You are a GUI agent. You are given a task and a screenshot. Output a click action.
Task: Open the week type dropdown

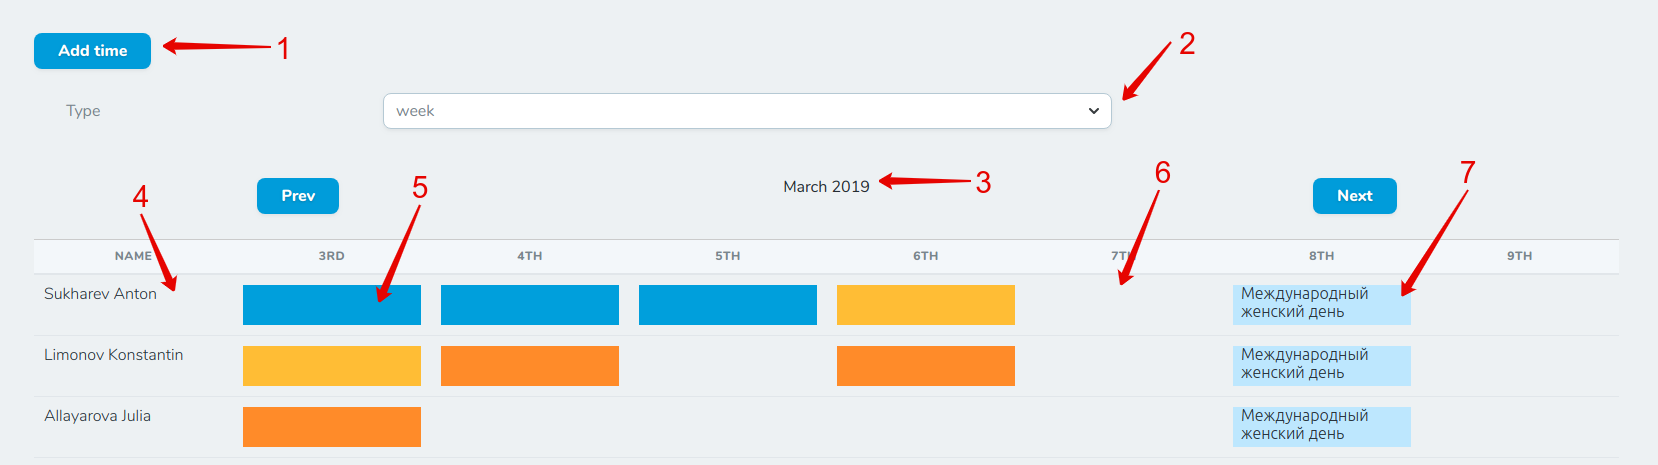[746, 111]
